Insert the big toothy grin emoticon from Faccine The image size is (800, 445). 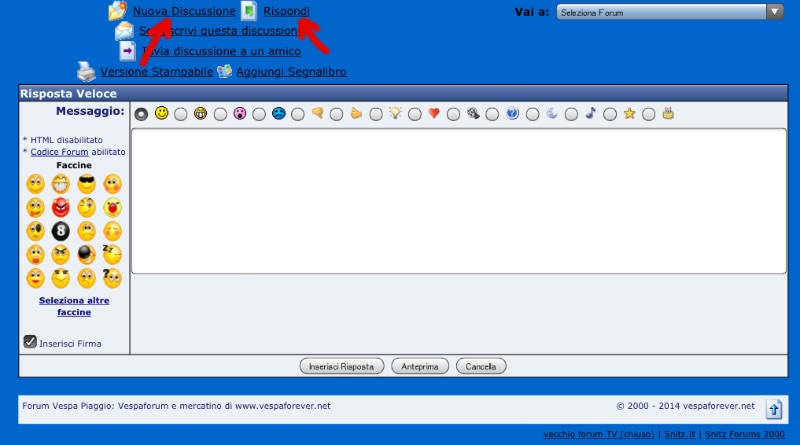tap(61, 184)
